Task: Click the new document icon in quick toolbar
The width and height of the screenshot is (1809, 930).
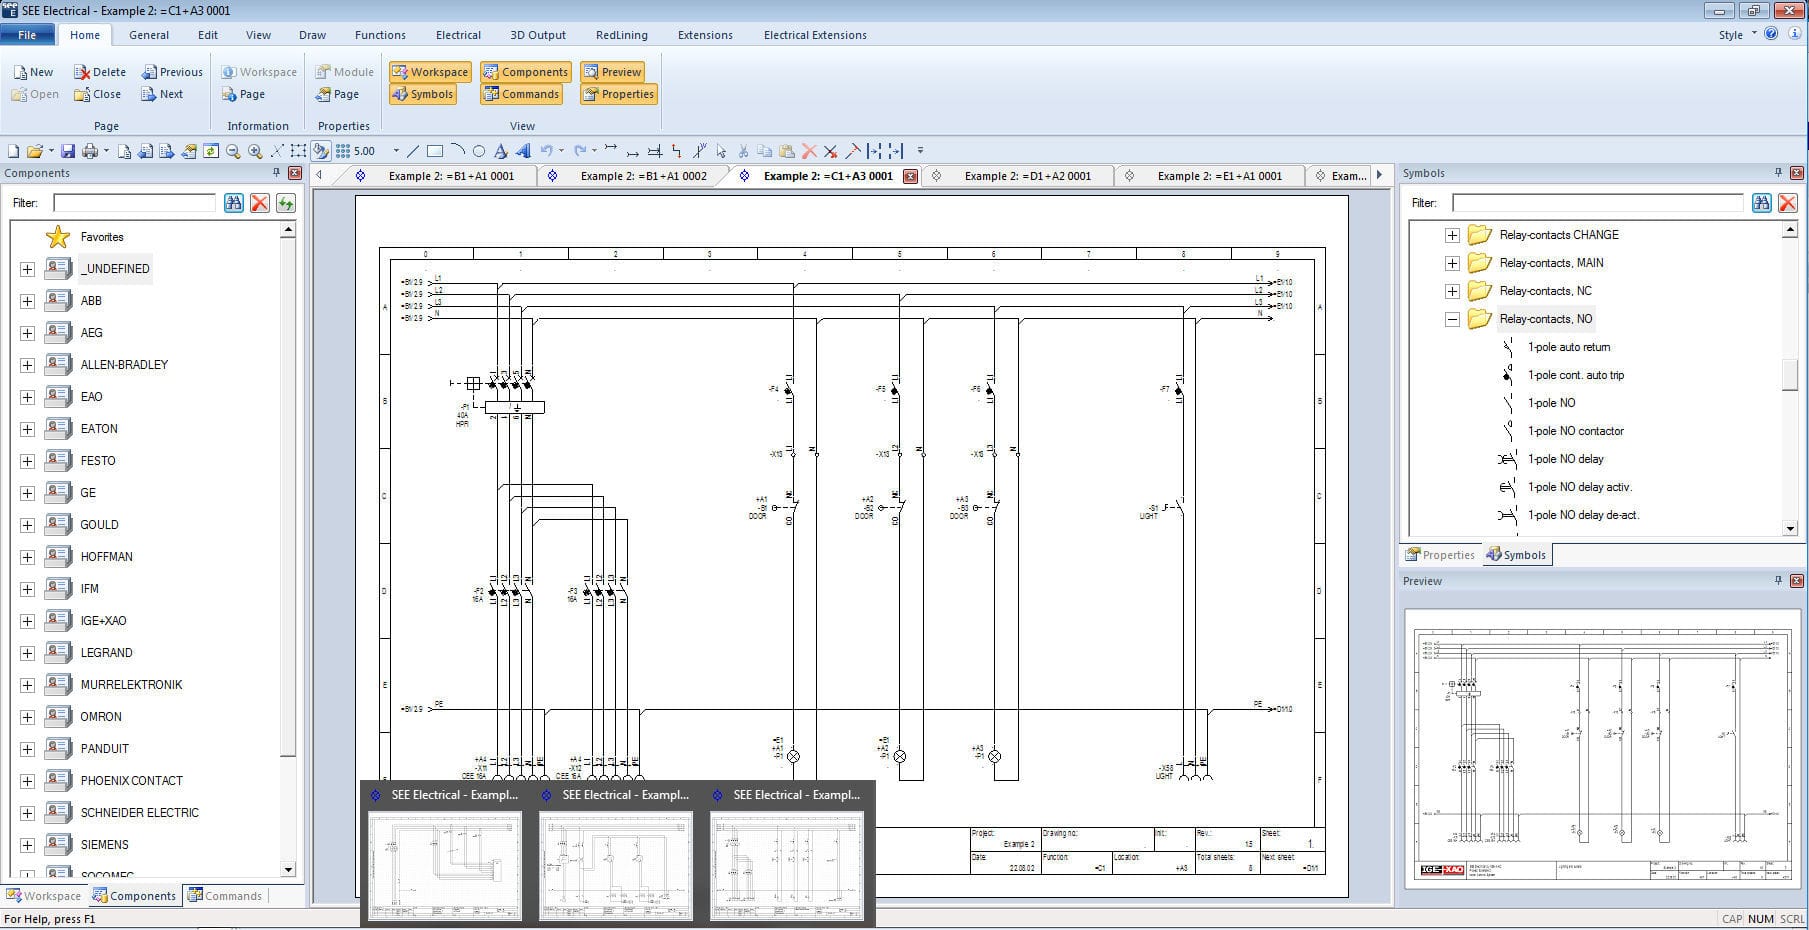Action: 13,151
